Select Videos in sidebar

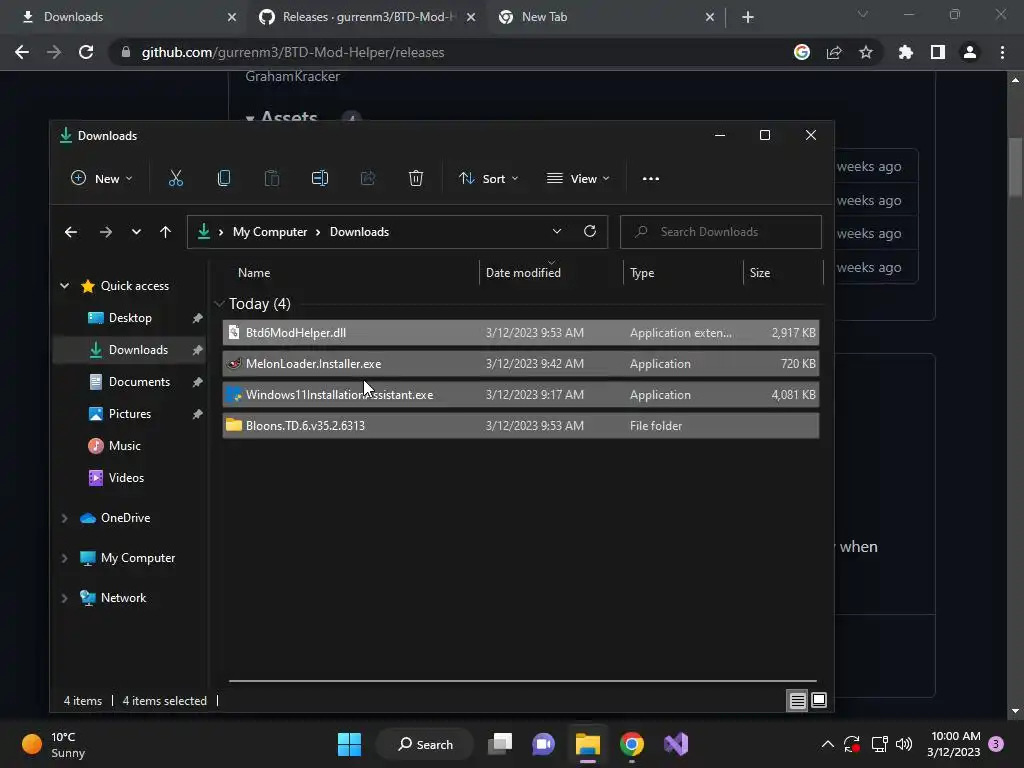126,478
